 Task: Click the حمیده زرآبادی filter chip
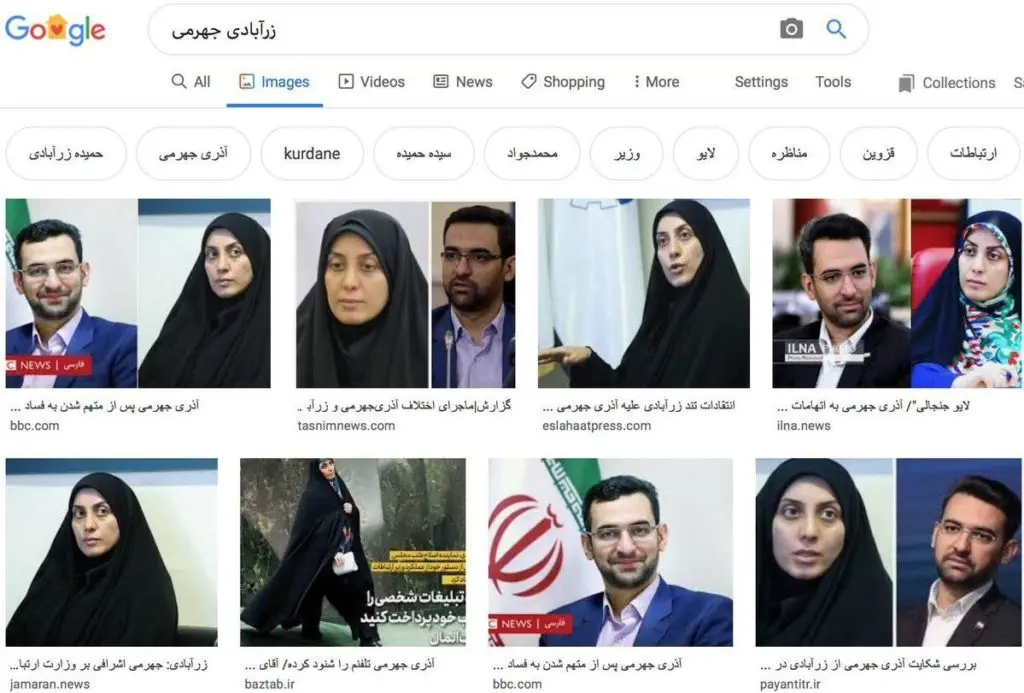point(65,153)
